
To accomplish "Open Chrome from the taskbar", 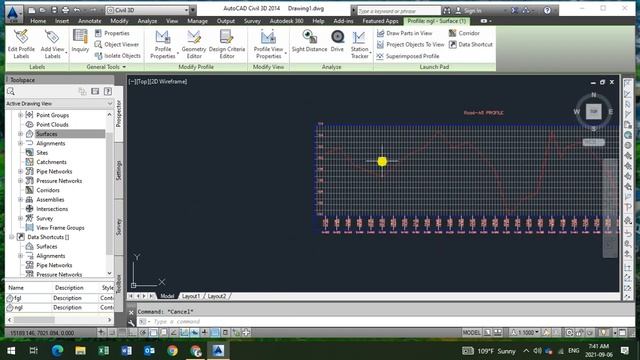I will [x=172, y=350].
